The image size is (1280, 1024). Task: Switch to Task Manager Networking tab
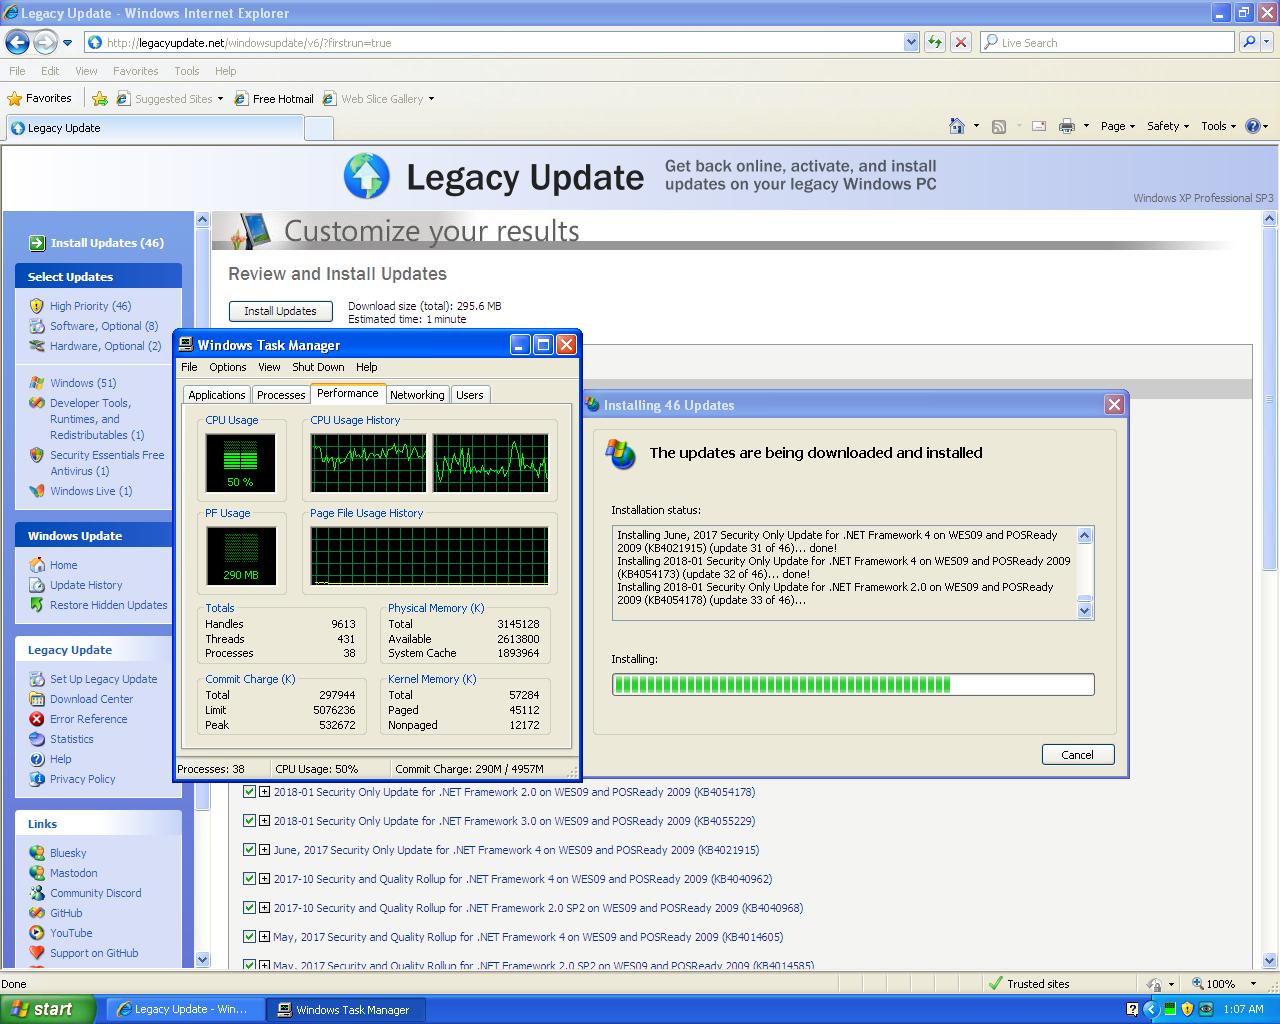tap(417, 395)
